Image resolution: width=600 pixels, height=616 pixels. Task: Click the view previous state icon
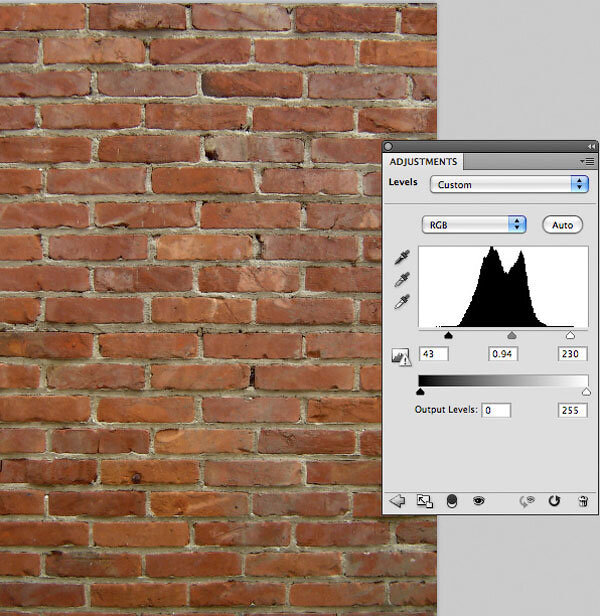(527, 501)
